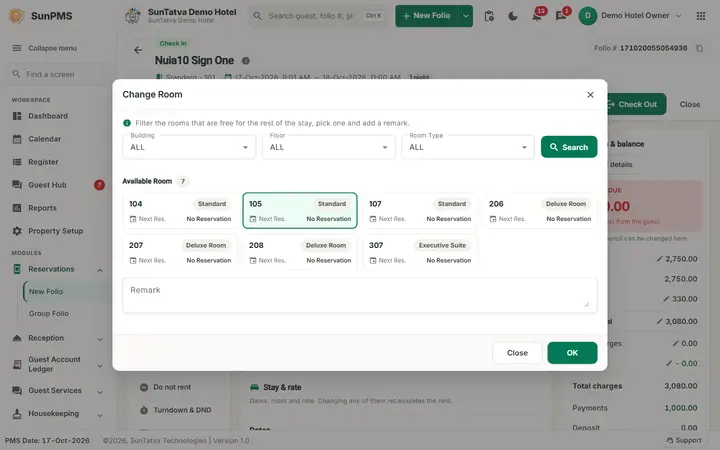720x450 pixels.
Task: Select room 208 Deluxe Room card
Action: click(x=300, y=252)
